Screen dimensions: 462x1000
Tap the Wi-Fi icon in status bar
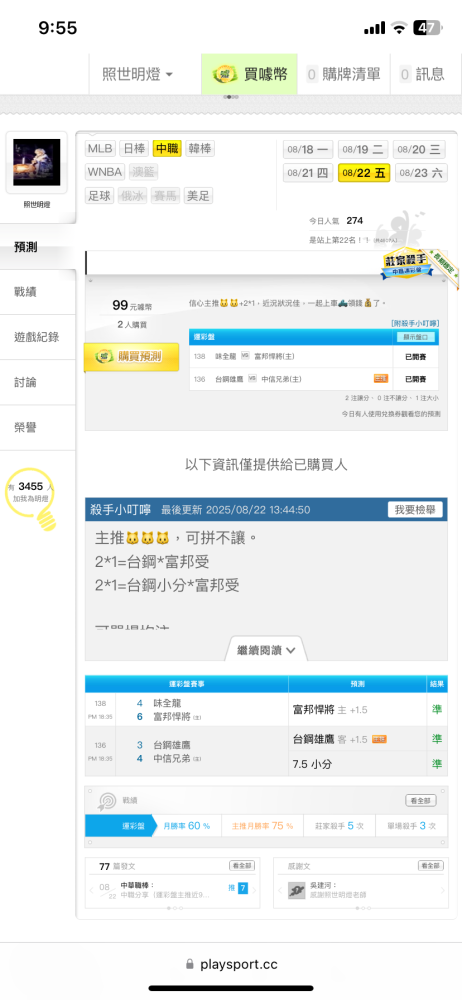(399, 27)
